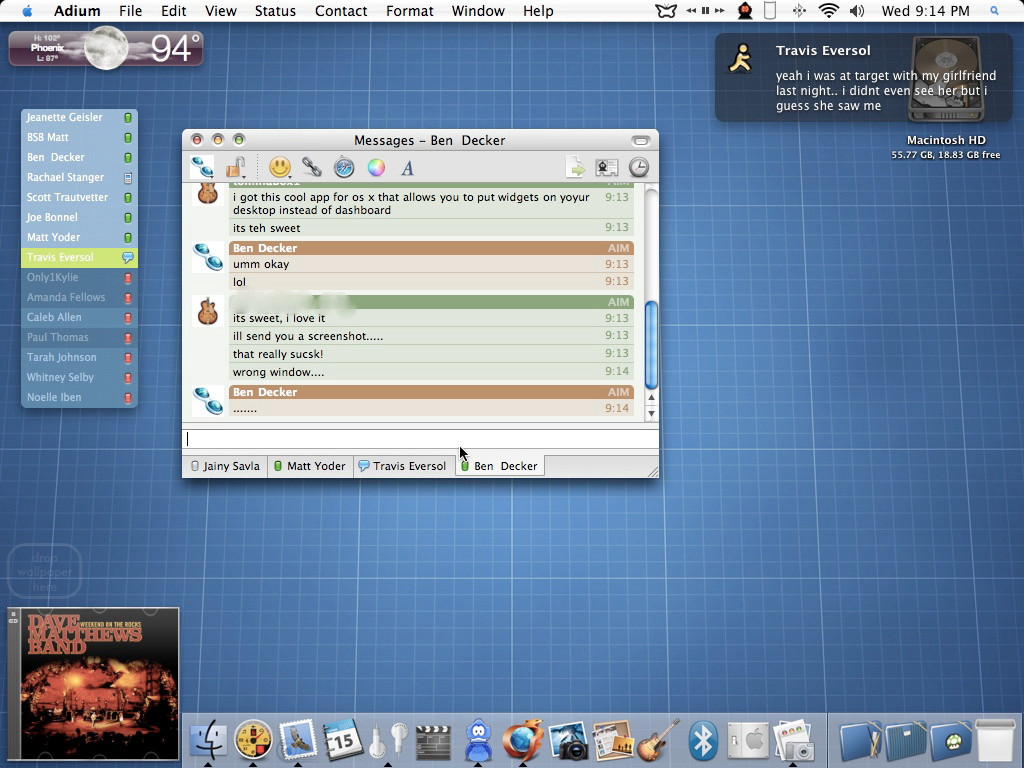Screen dimensions: 1024x768
Task: Open volume control in menu bar
Action: (857, 11)
